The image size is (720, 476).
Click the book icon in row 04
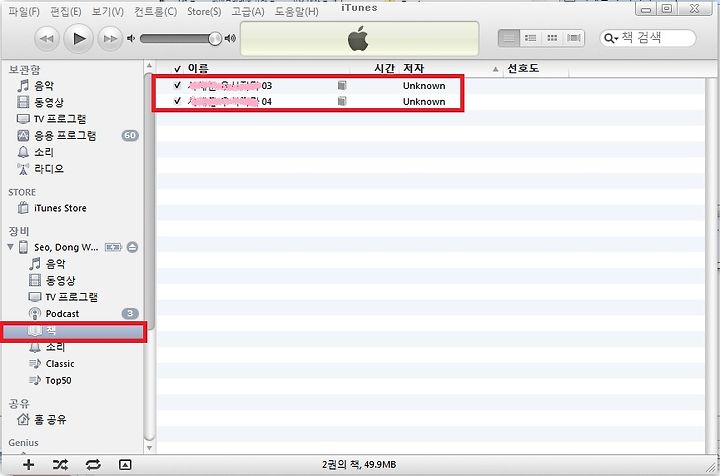(x=342, y=101)
